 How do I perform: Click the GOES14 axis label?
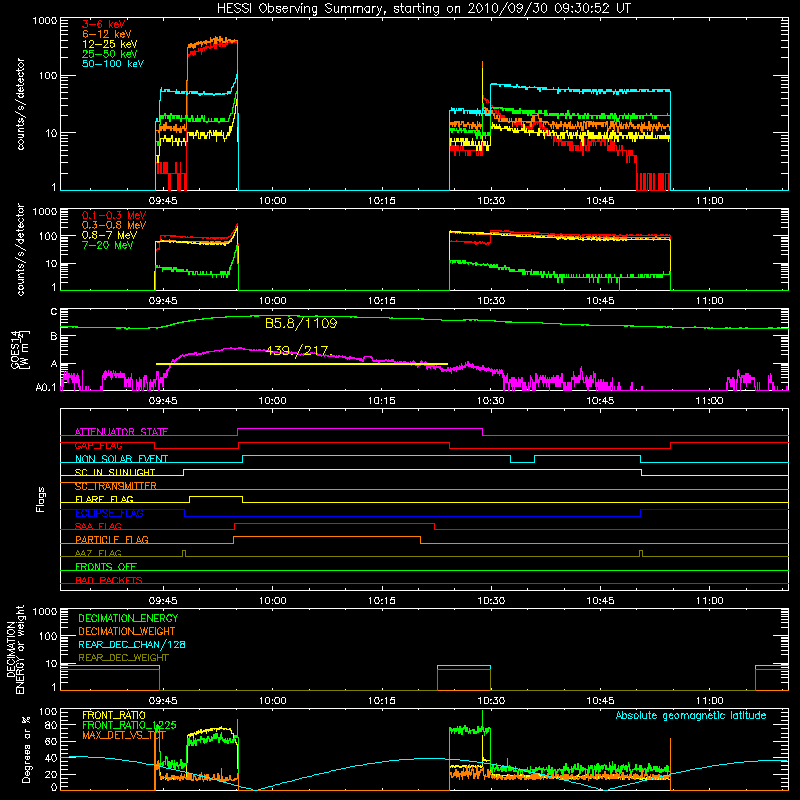click(x=19, y=349)
